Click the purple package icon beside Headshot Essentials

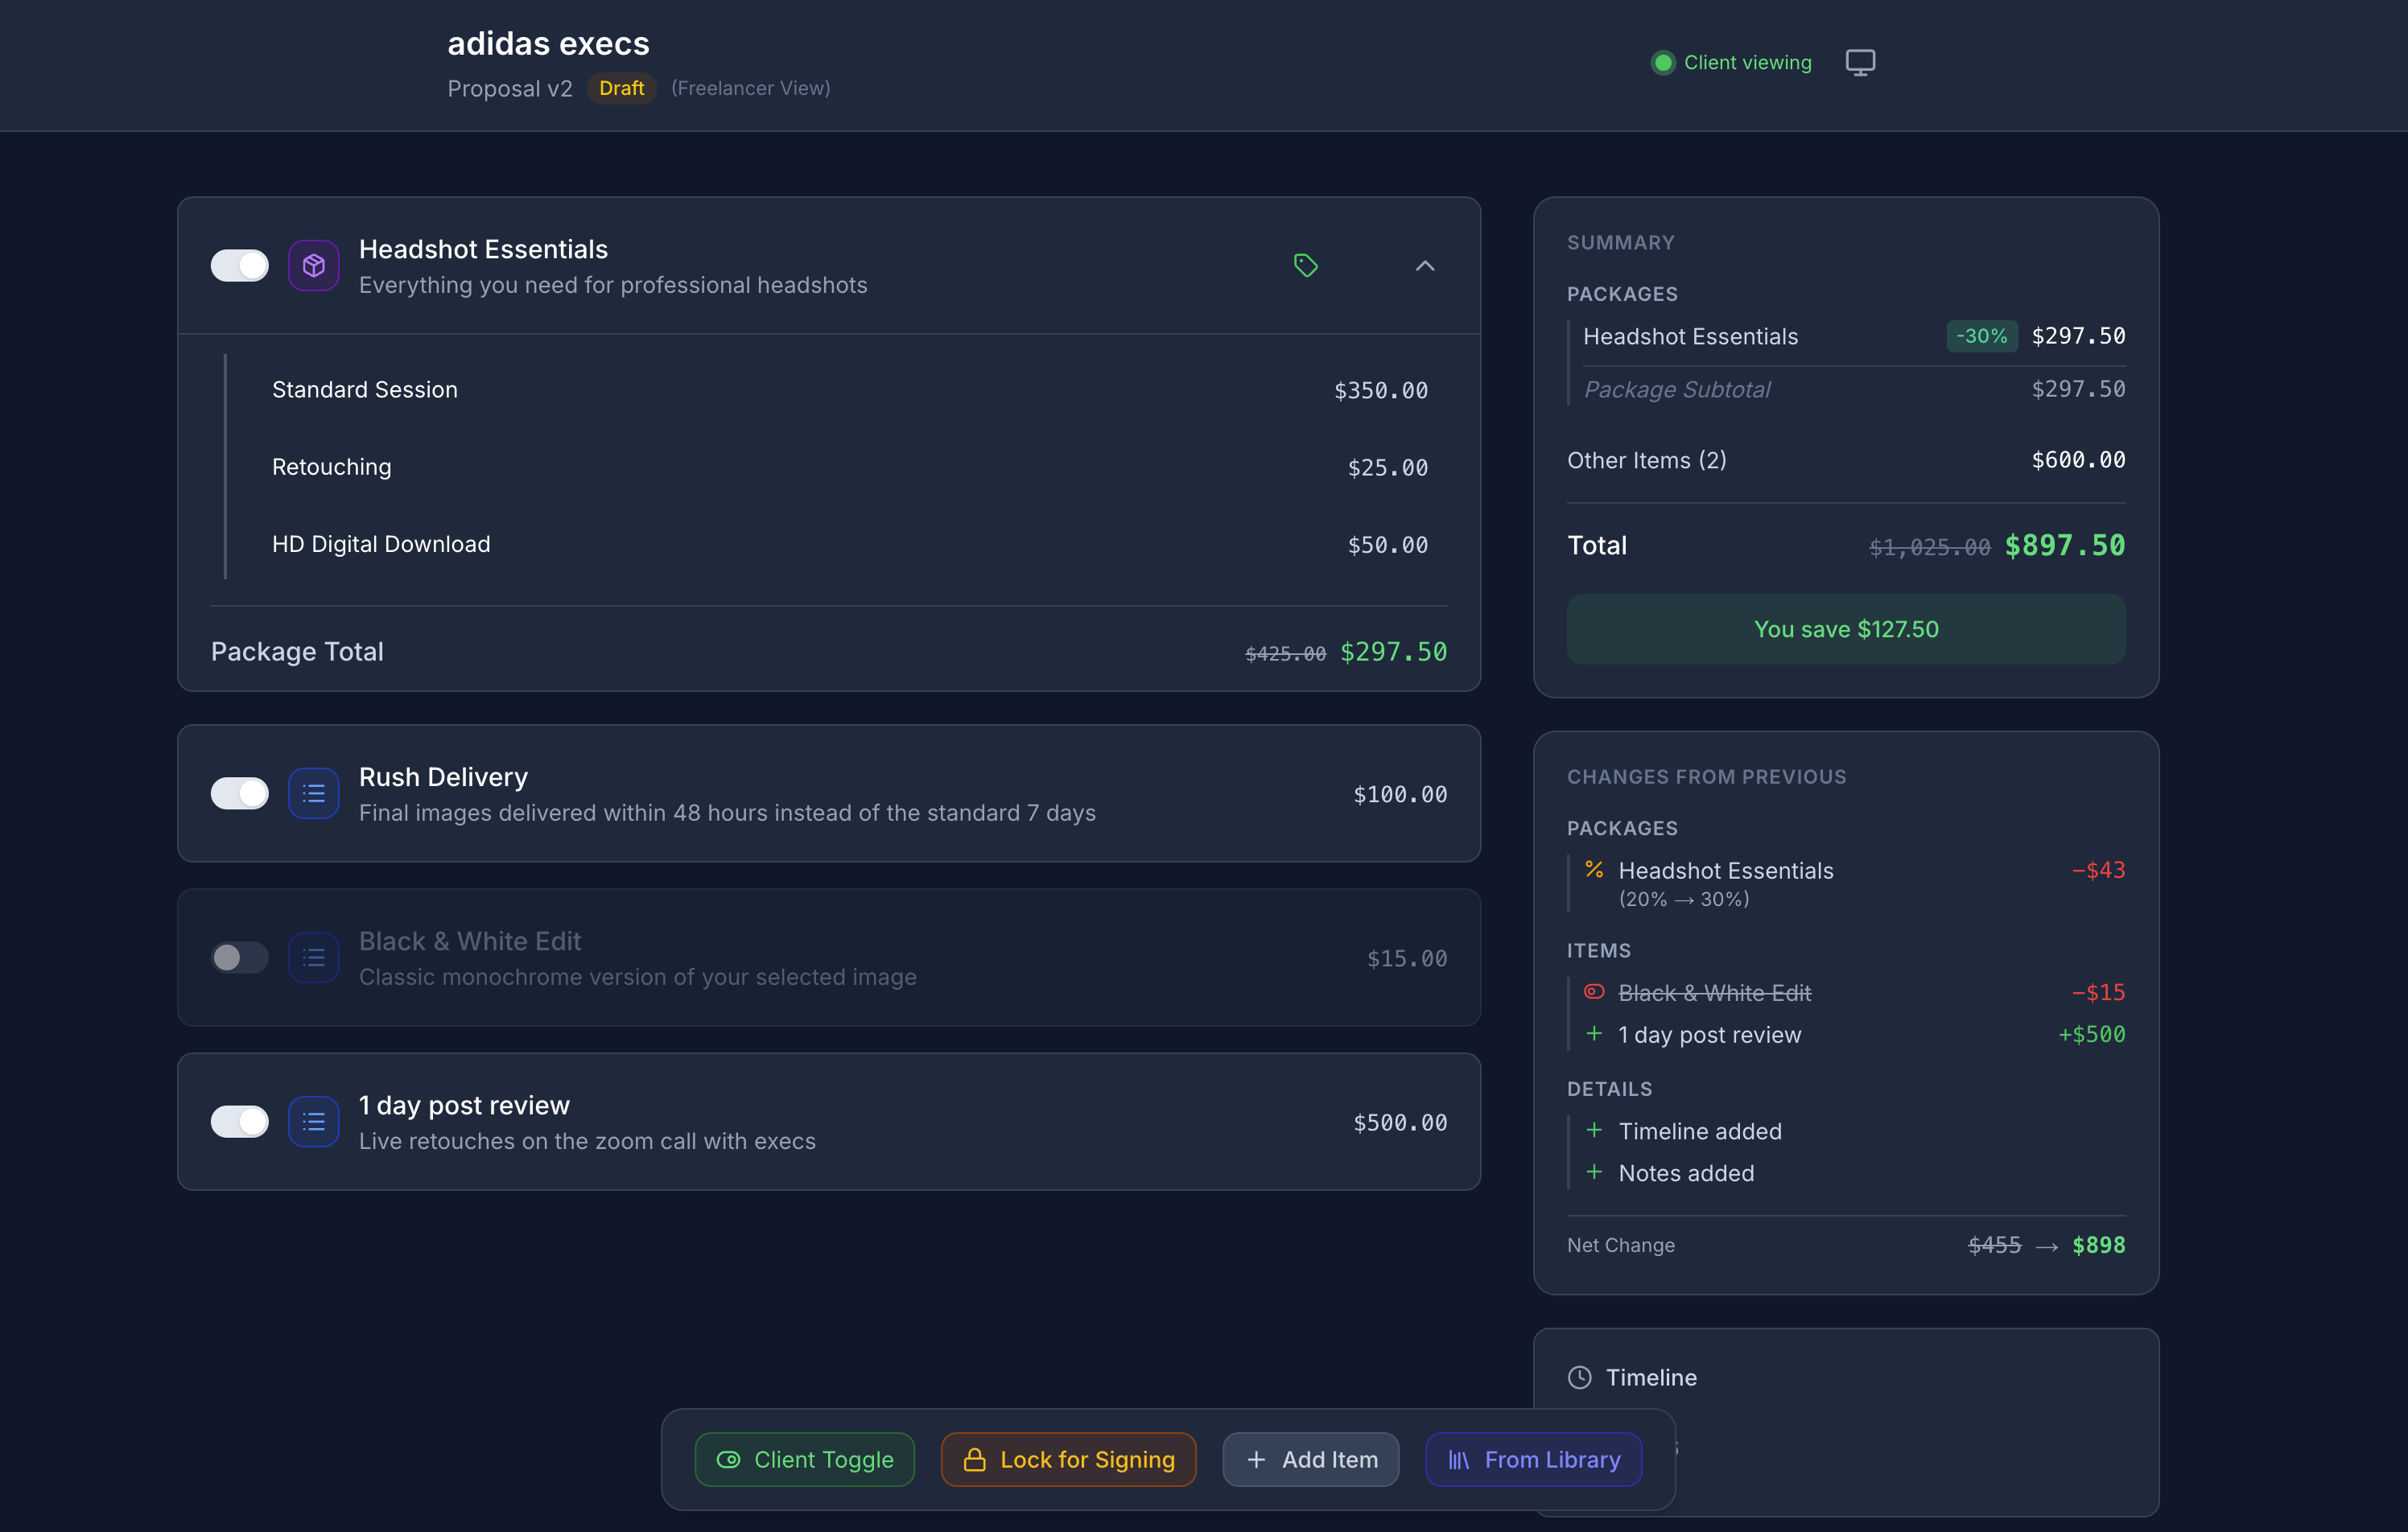coord(314,265)
